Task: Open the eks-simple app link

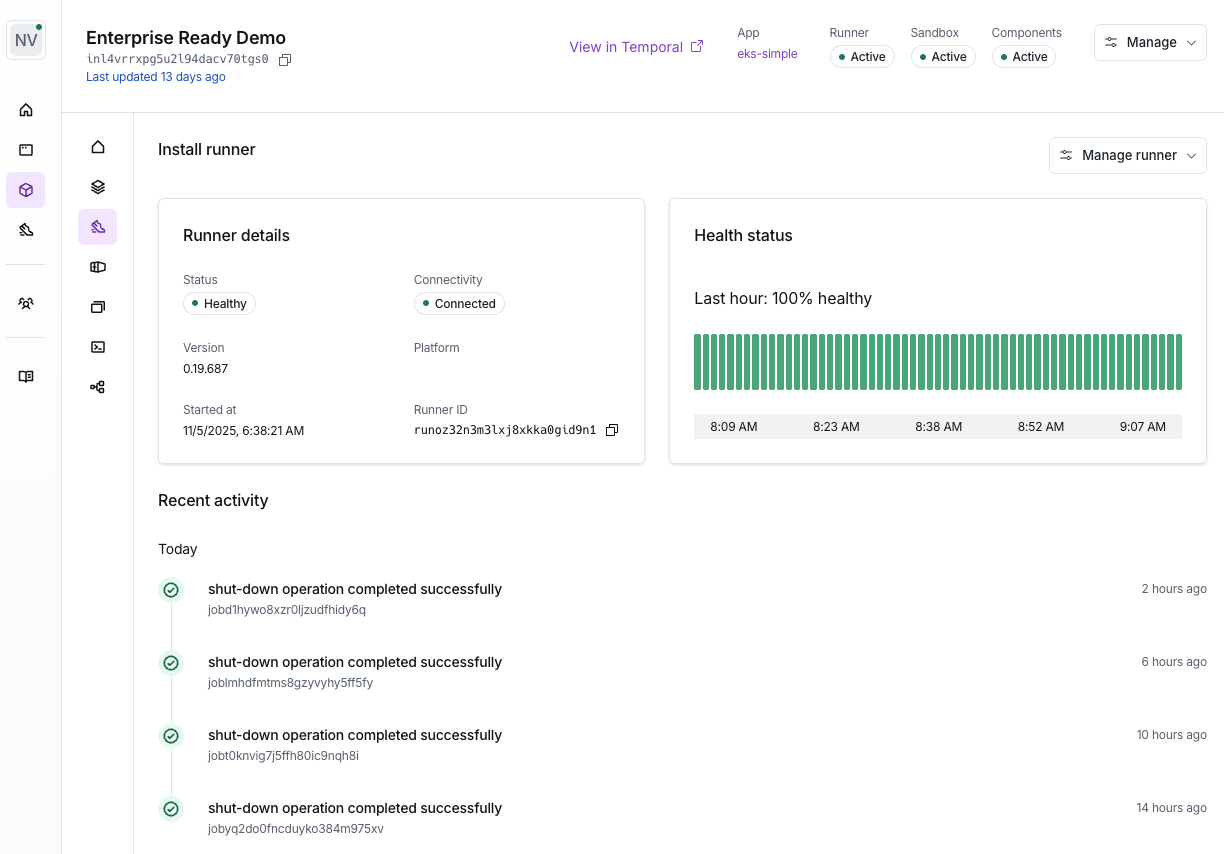Action: pos(767,54)
